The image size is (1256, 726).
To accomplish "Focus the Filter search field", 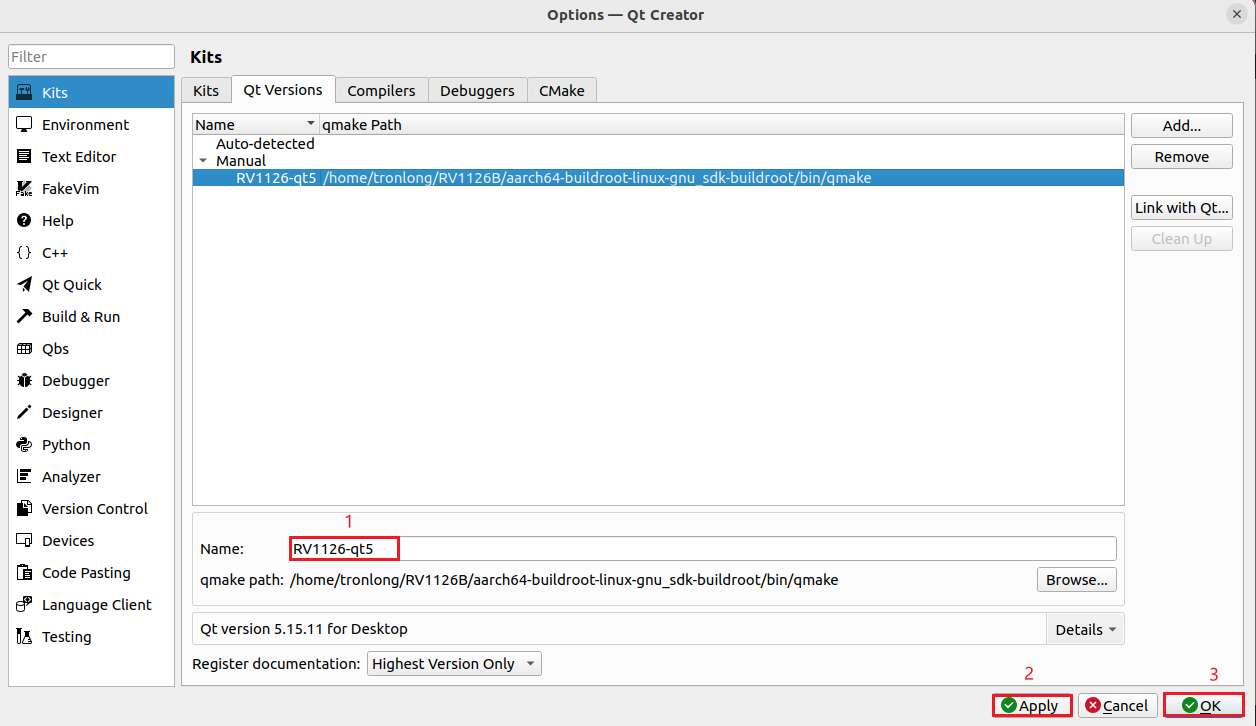I will pos(92,57).
